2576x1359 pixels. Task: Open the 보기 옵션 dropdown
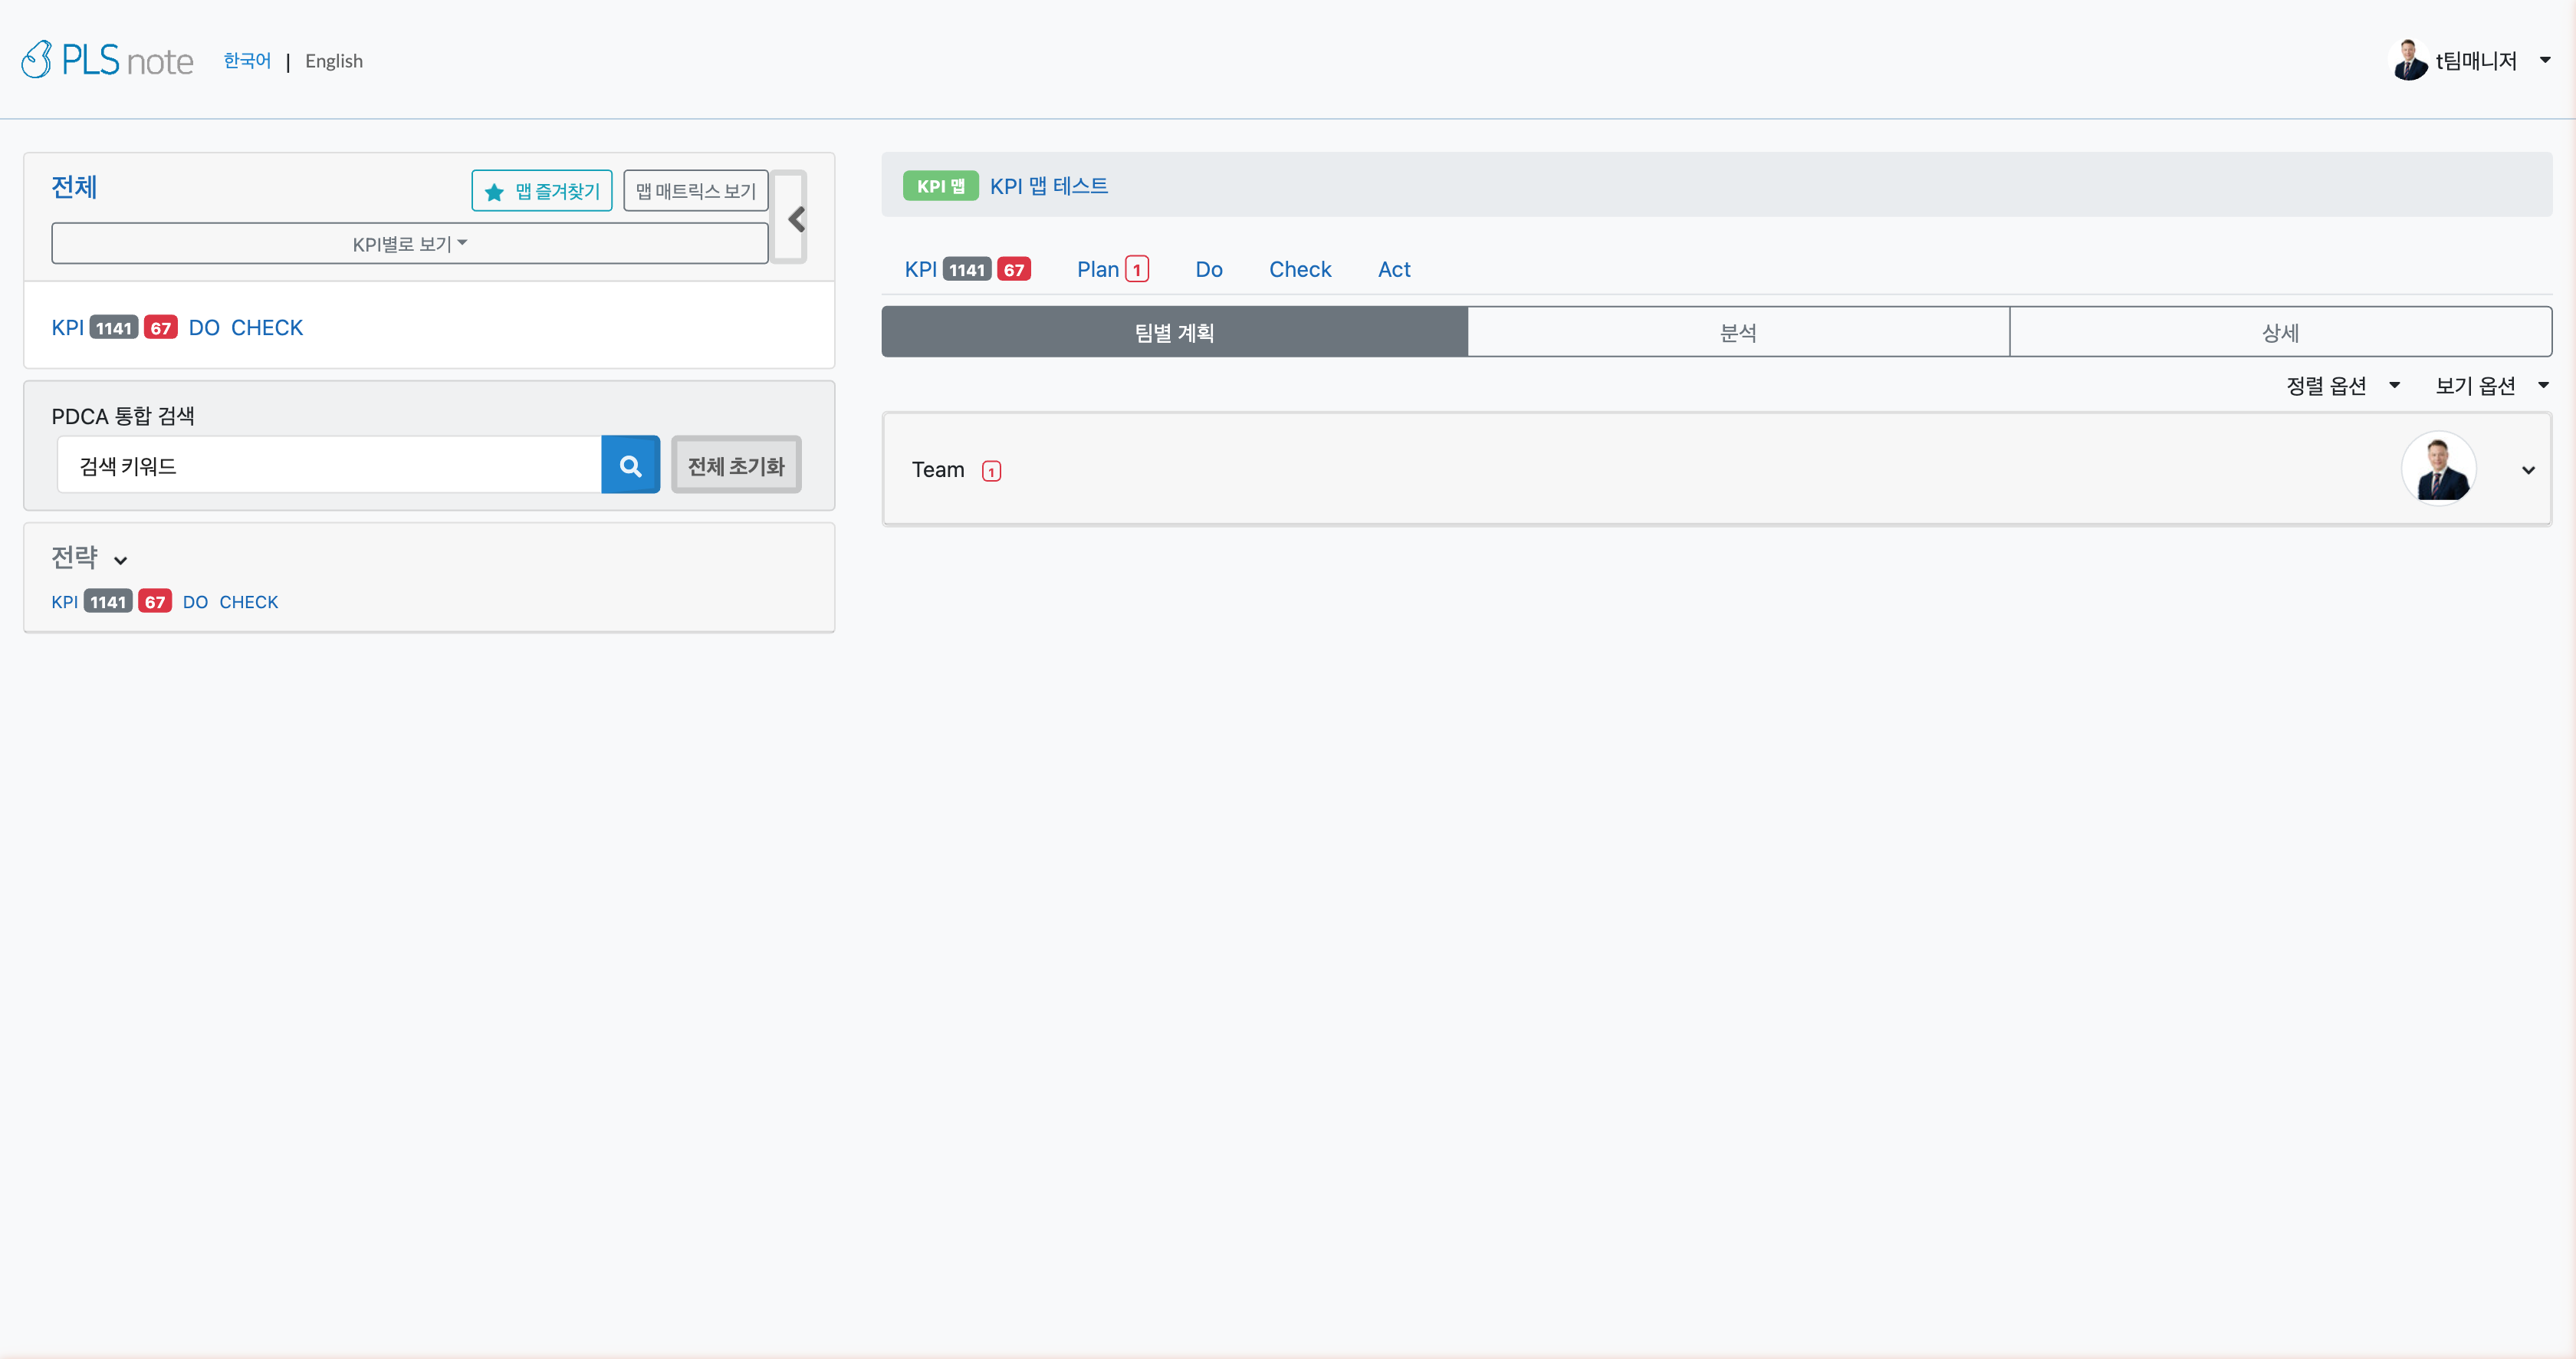pos(2491,386)
